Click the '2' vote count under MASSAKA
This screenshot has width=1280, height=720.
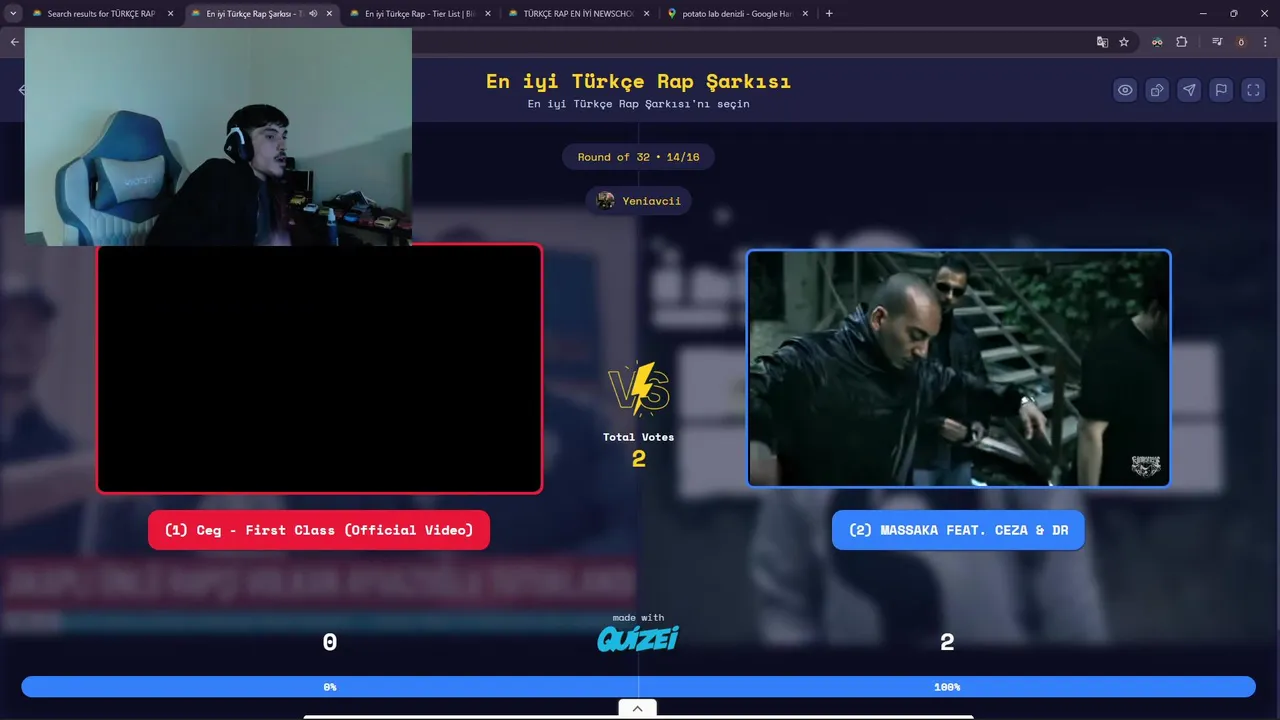click(947, 643)
